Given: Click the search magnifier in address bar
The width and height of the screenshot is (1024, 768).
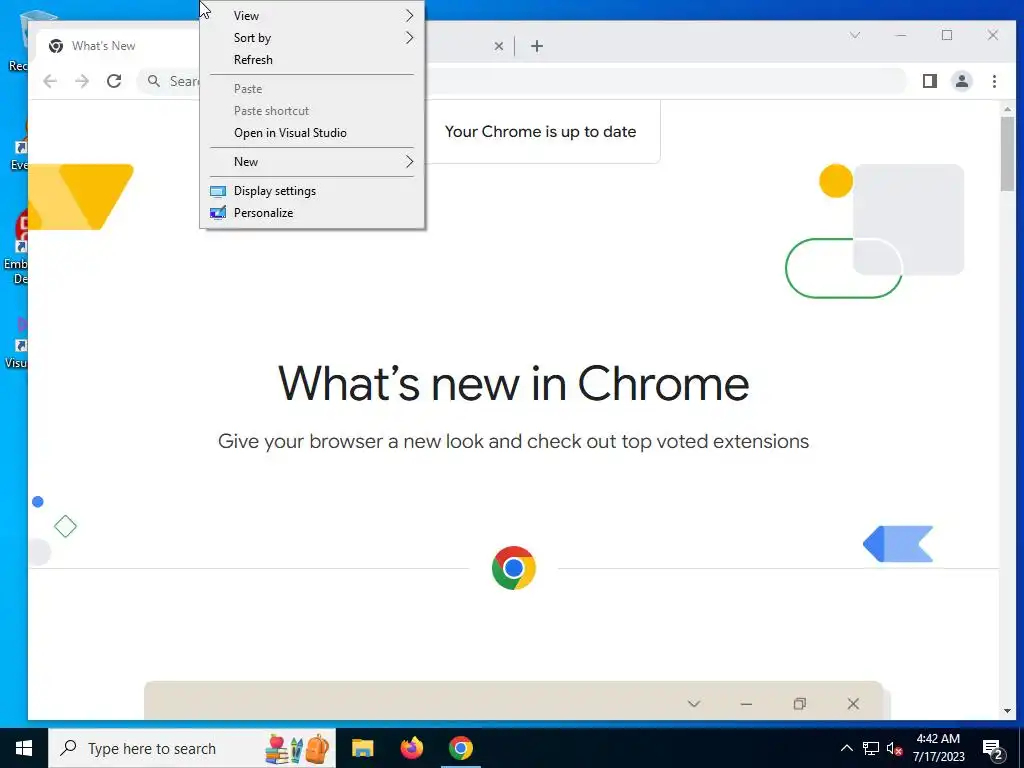Looking at the screenshot, I should (153, 81).
